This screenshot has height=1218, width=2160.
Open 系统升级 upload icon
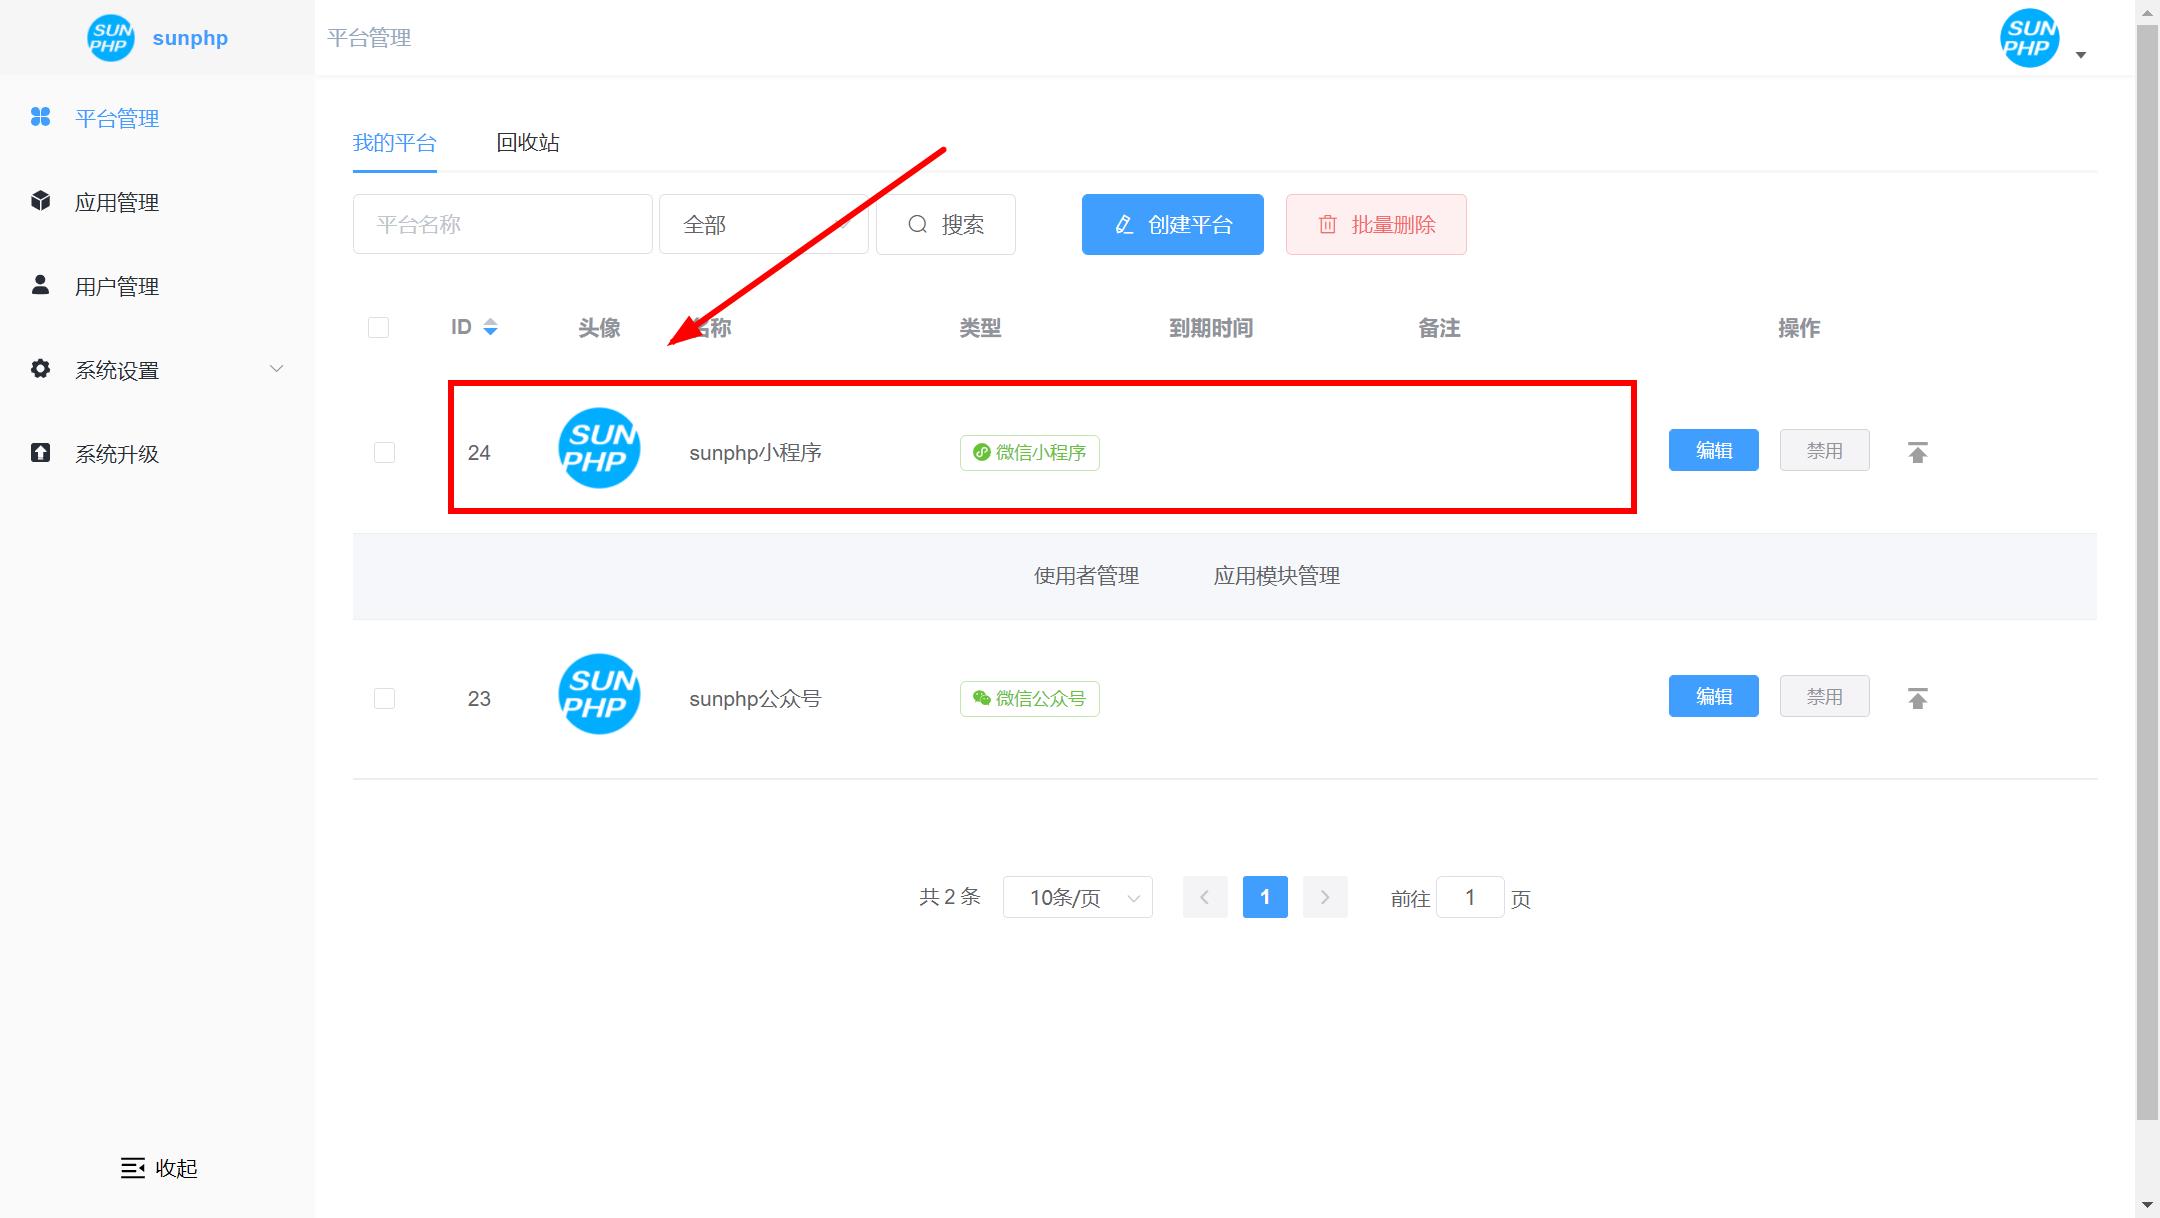40,453
